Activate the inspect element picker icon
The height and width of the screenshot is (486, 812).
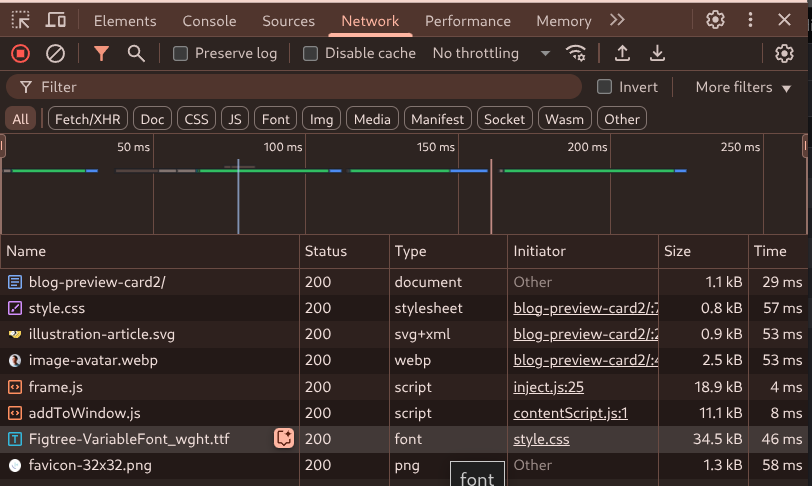[x=21, y=21]
